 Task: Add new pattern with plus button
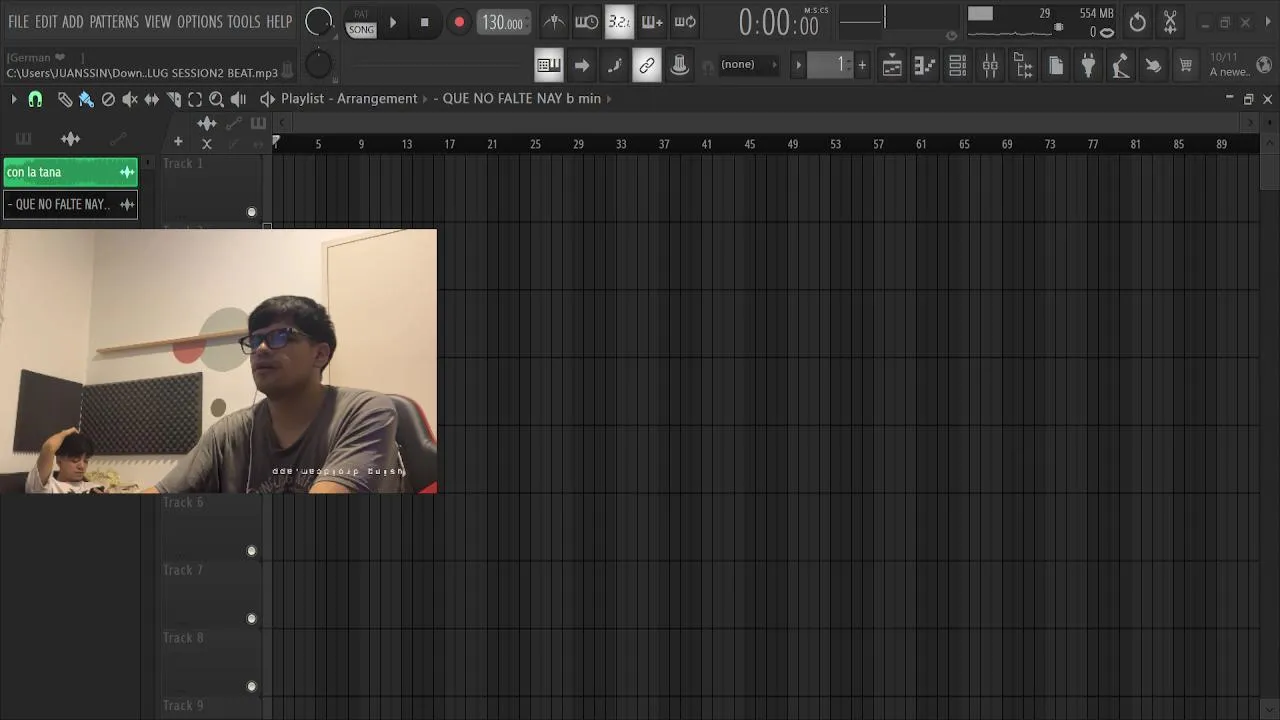[862, 65]
